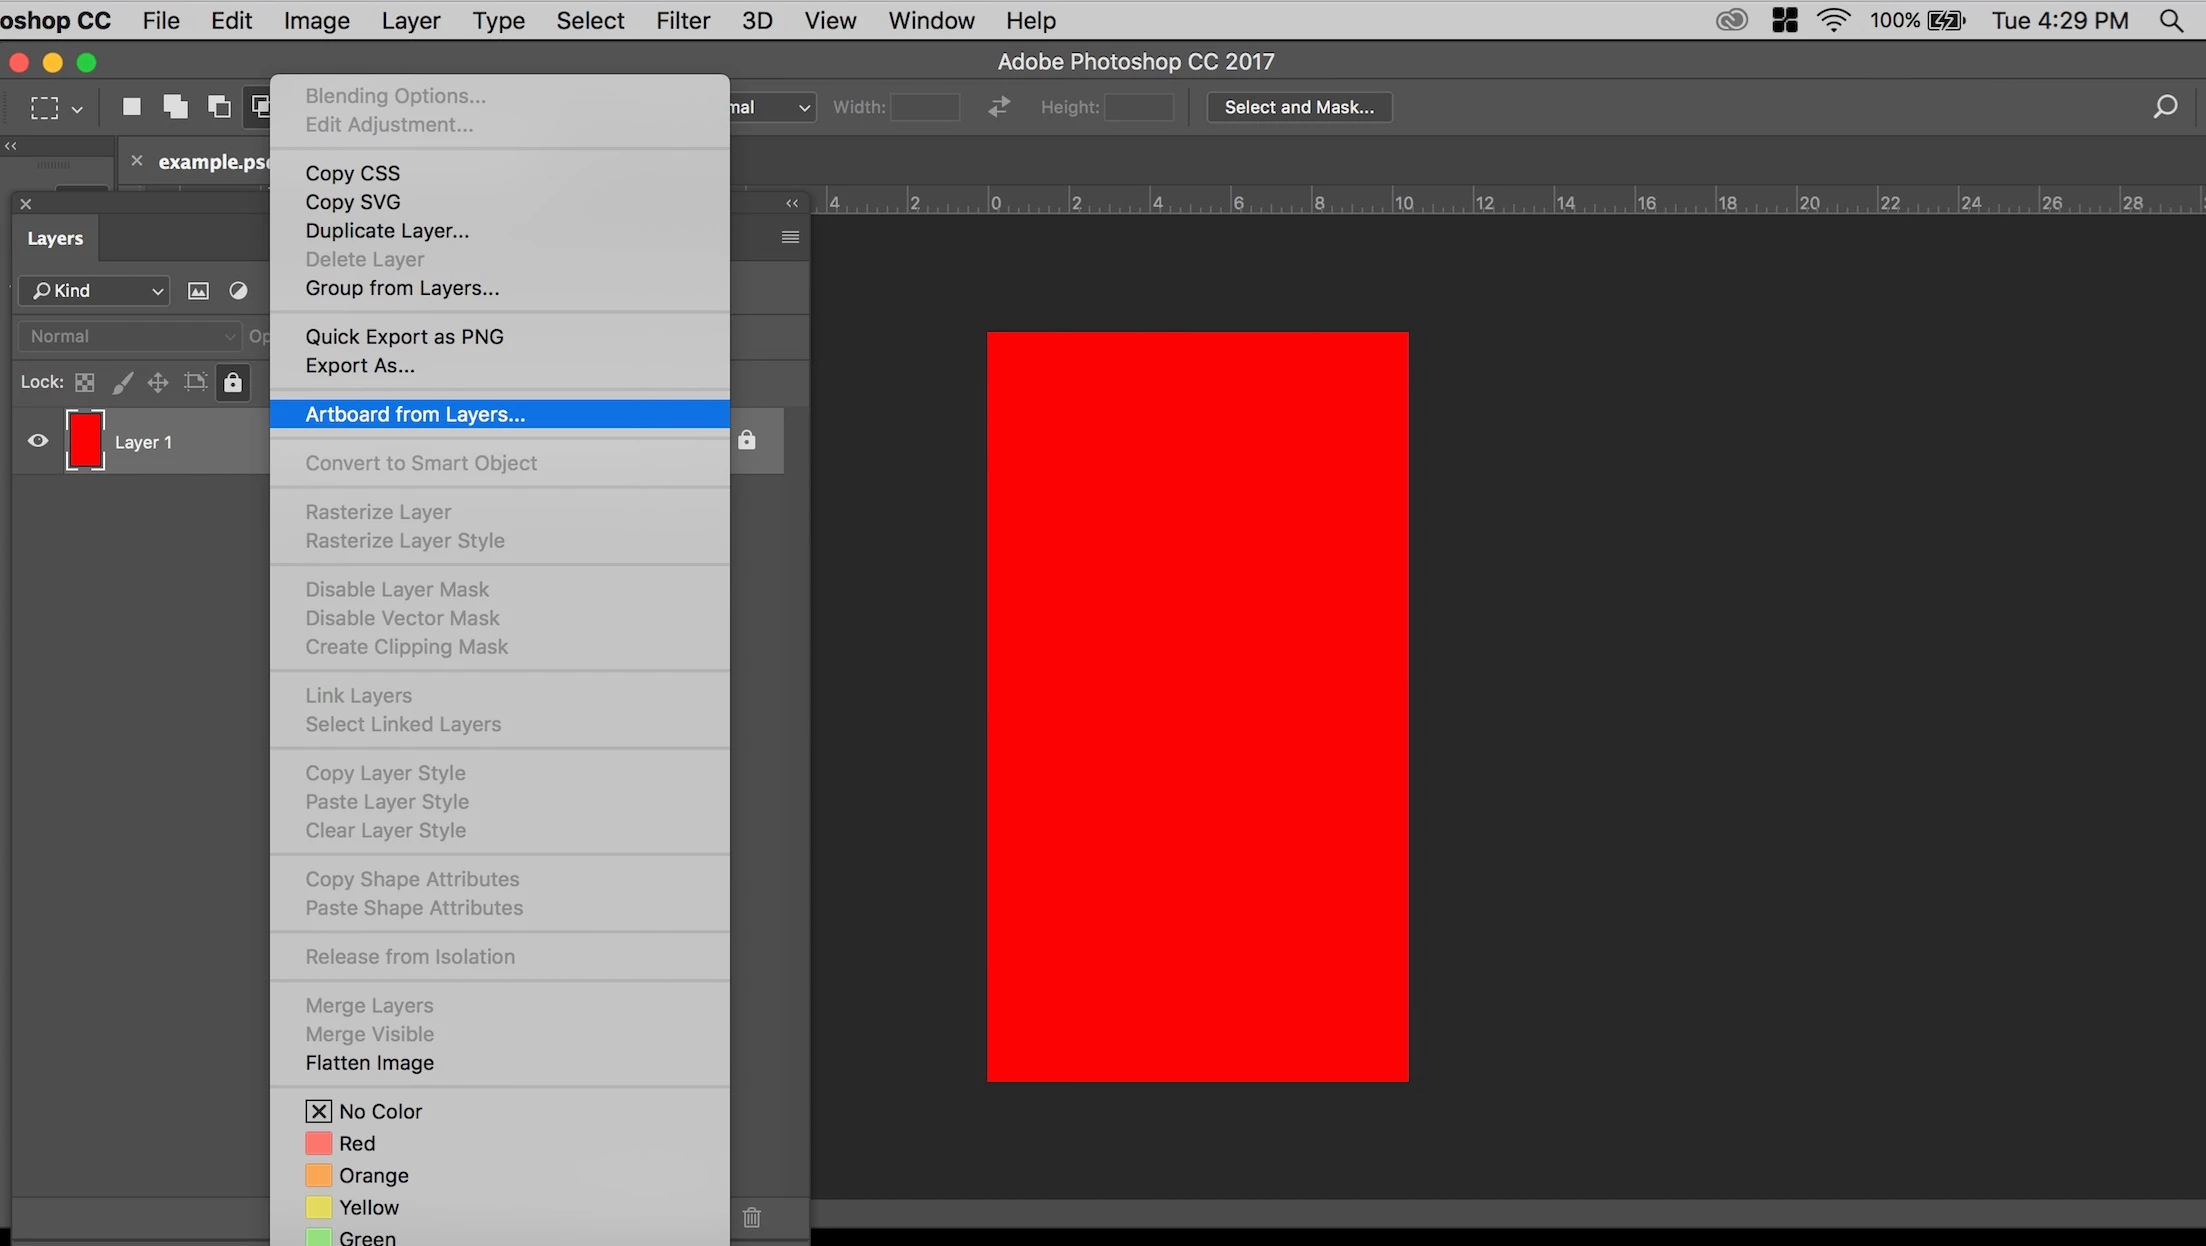2206x1246 pixels.
Task: Expand the marquee tool preset dropdown arrow
Action: click(x=77, y=109)
